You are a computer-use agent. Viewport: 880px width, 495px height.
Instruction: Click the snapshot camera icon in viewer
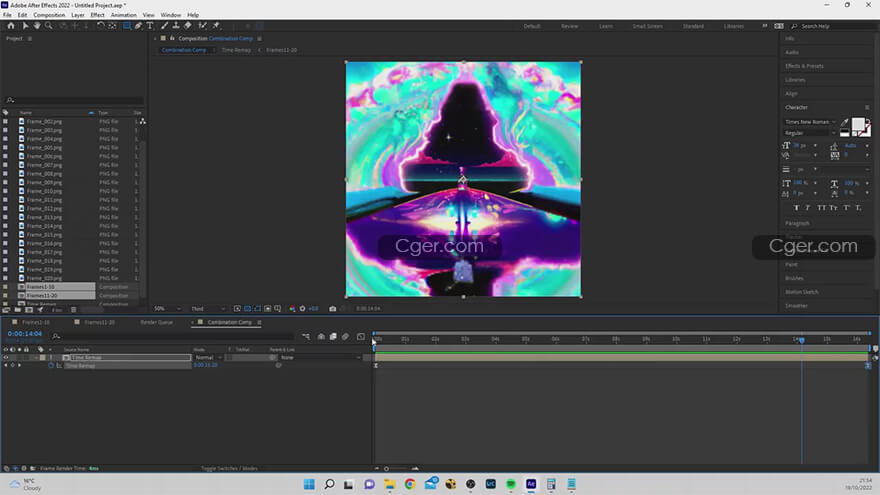tap(333, 309)
